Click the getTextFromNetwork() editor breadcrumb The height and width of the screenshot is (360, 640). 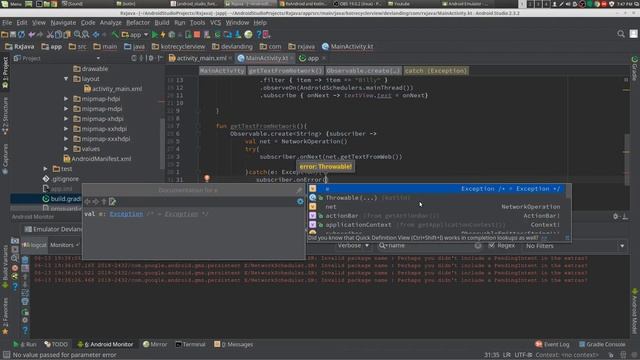tap(285, 71)
